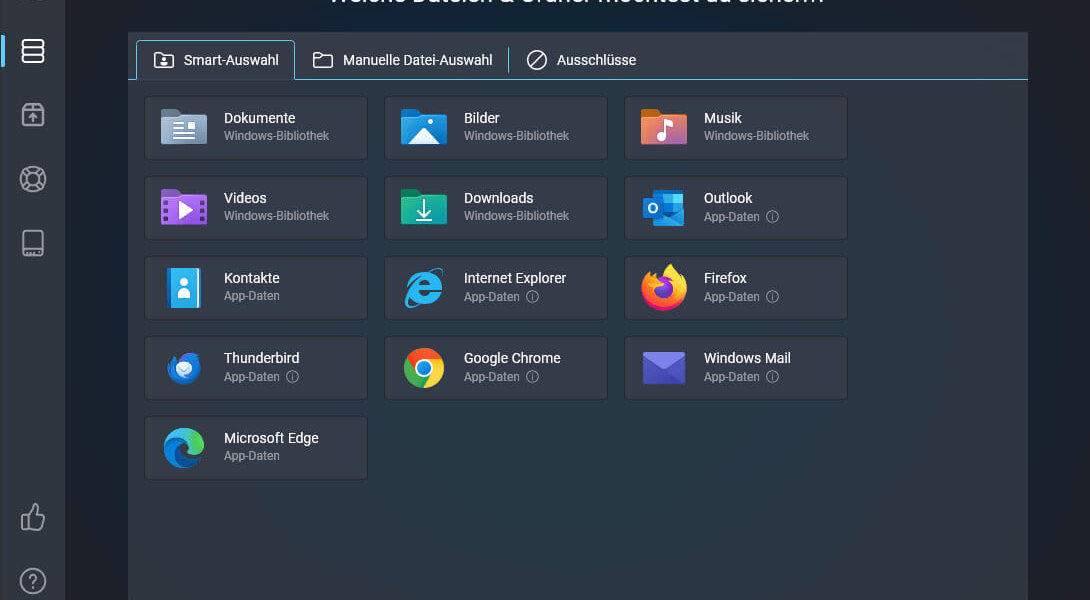Select Dokumente for backup
1090x600 pixels.
pyautogui.click(x=256, y=127)
